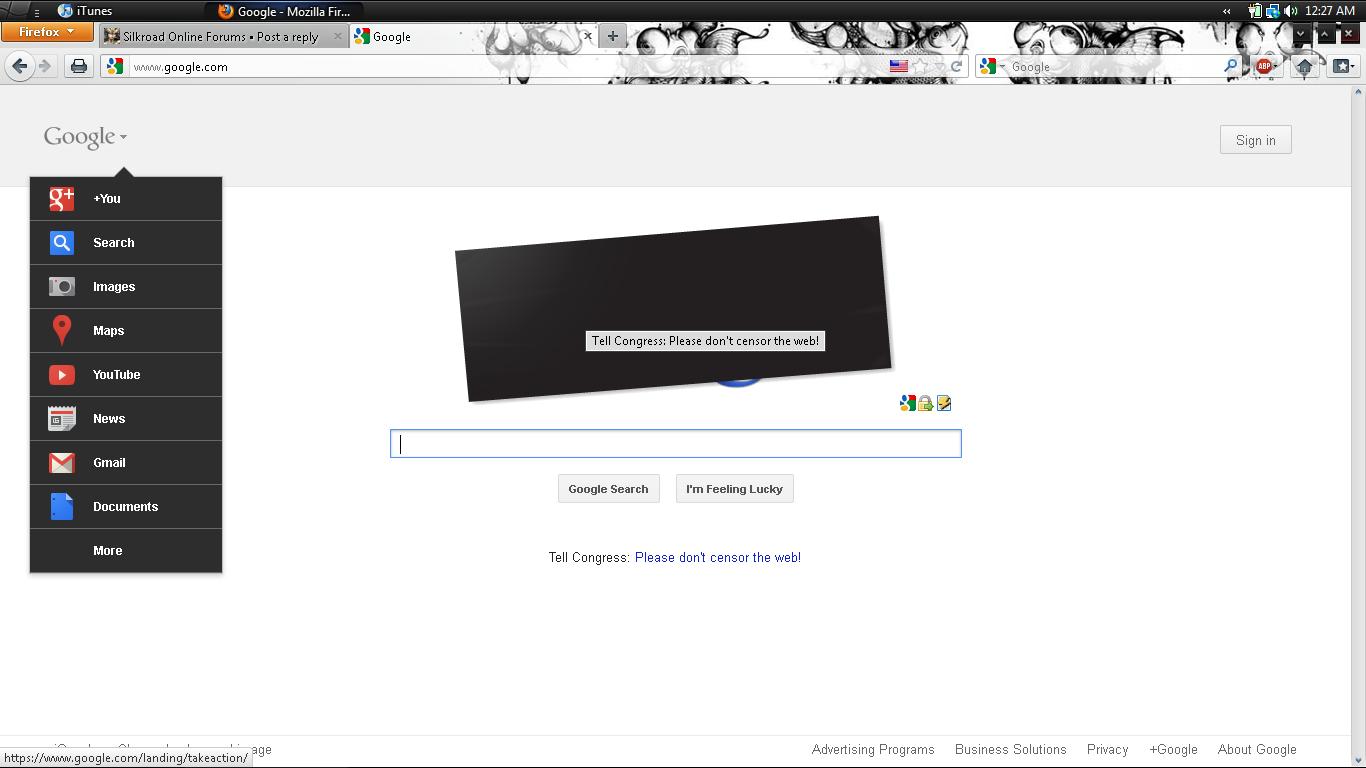Click the Google search text field
1366x768 pixels.
pyautogui.click(x=675, y=444)
